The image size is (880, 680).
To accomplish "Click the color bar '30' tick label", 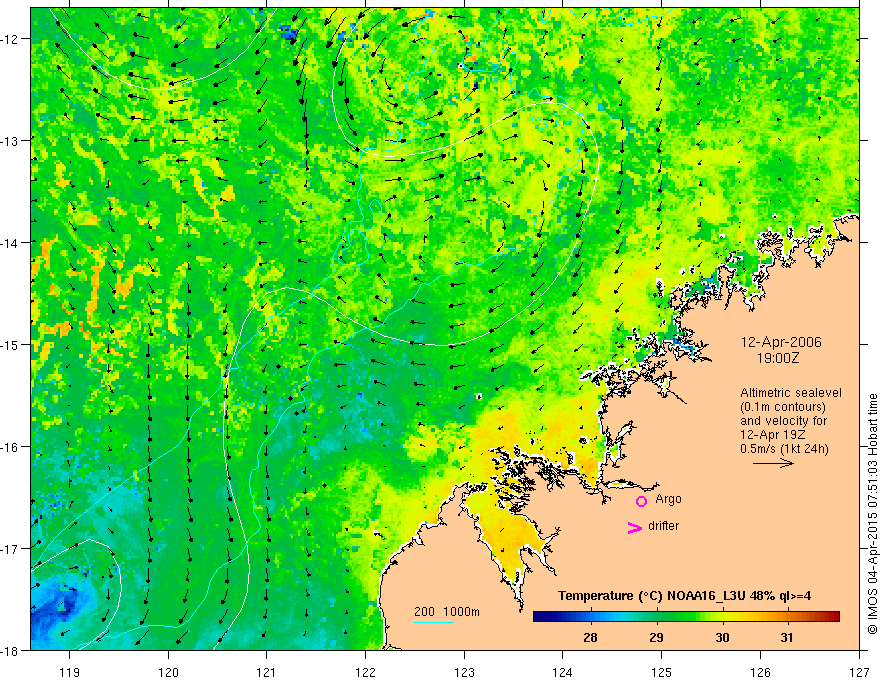I will point(722,637).
